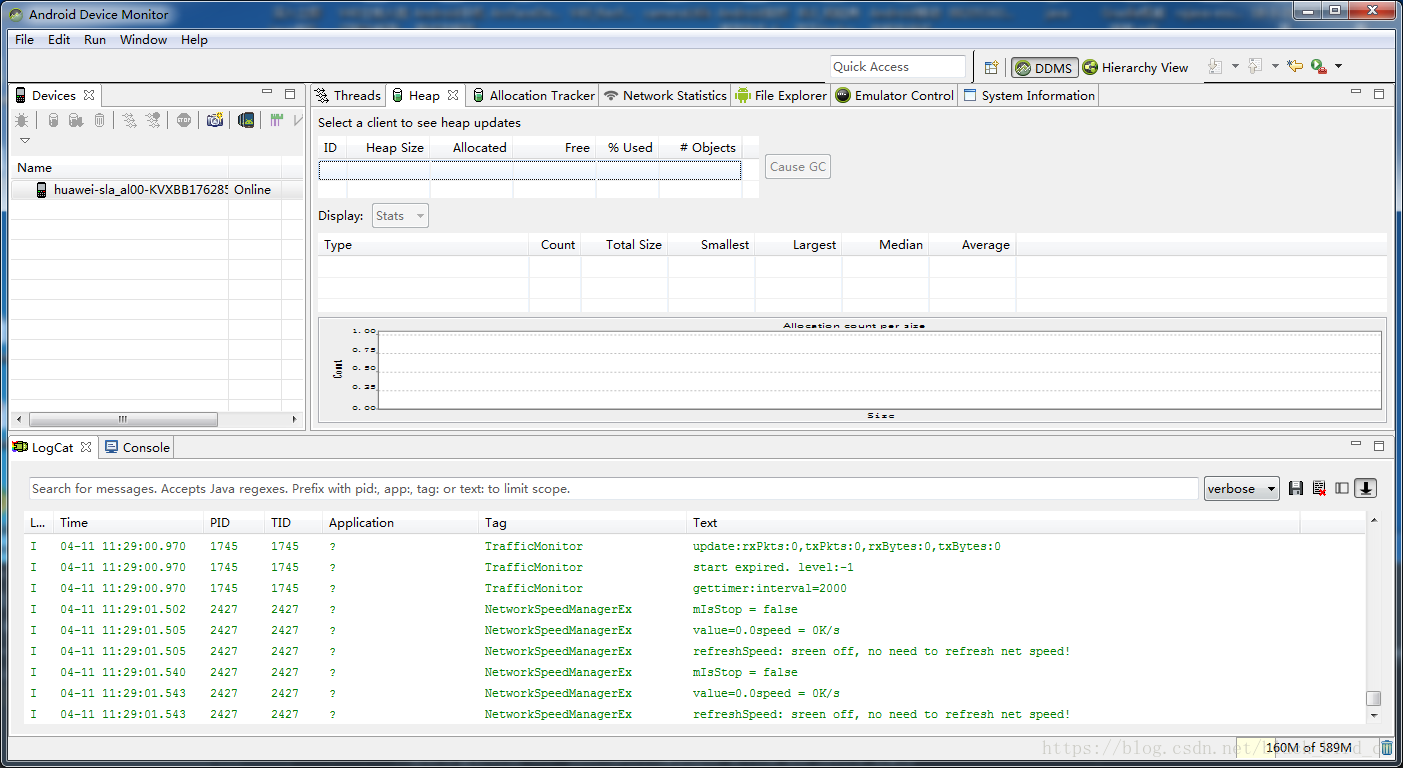
Task: Open the Window menu
Action: pyautogui.click(x=143, y=39)
